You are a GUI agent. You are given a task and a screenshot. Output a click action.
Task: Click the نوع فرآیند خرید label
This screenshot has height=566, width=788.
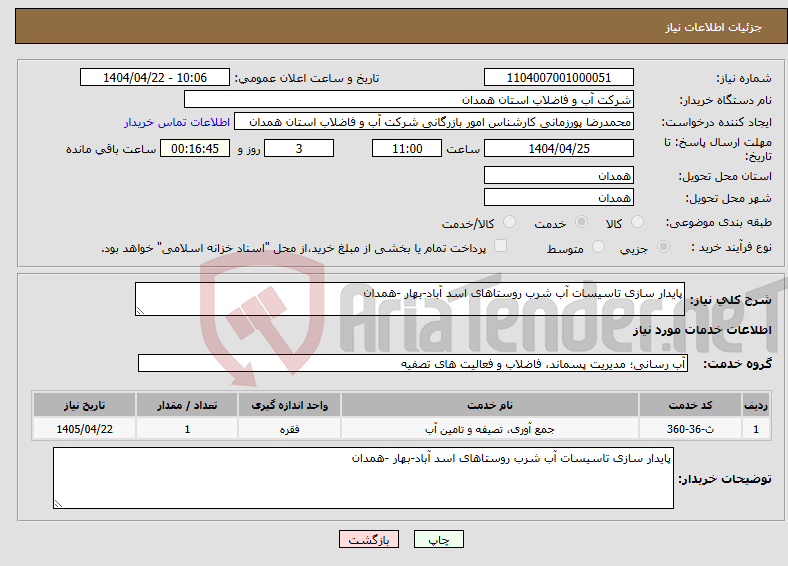coord(732,247)
